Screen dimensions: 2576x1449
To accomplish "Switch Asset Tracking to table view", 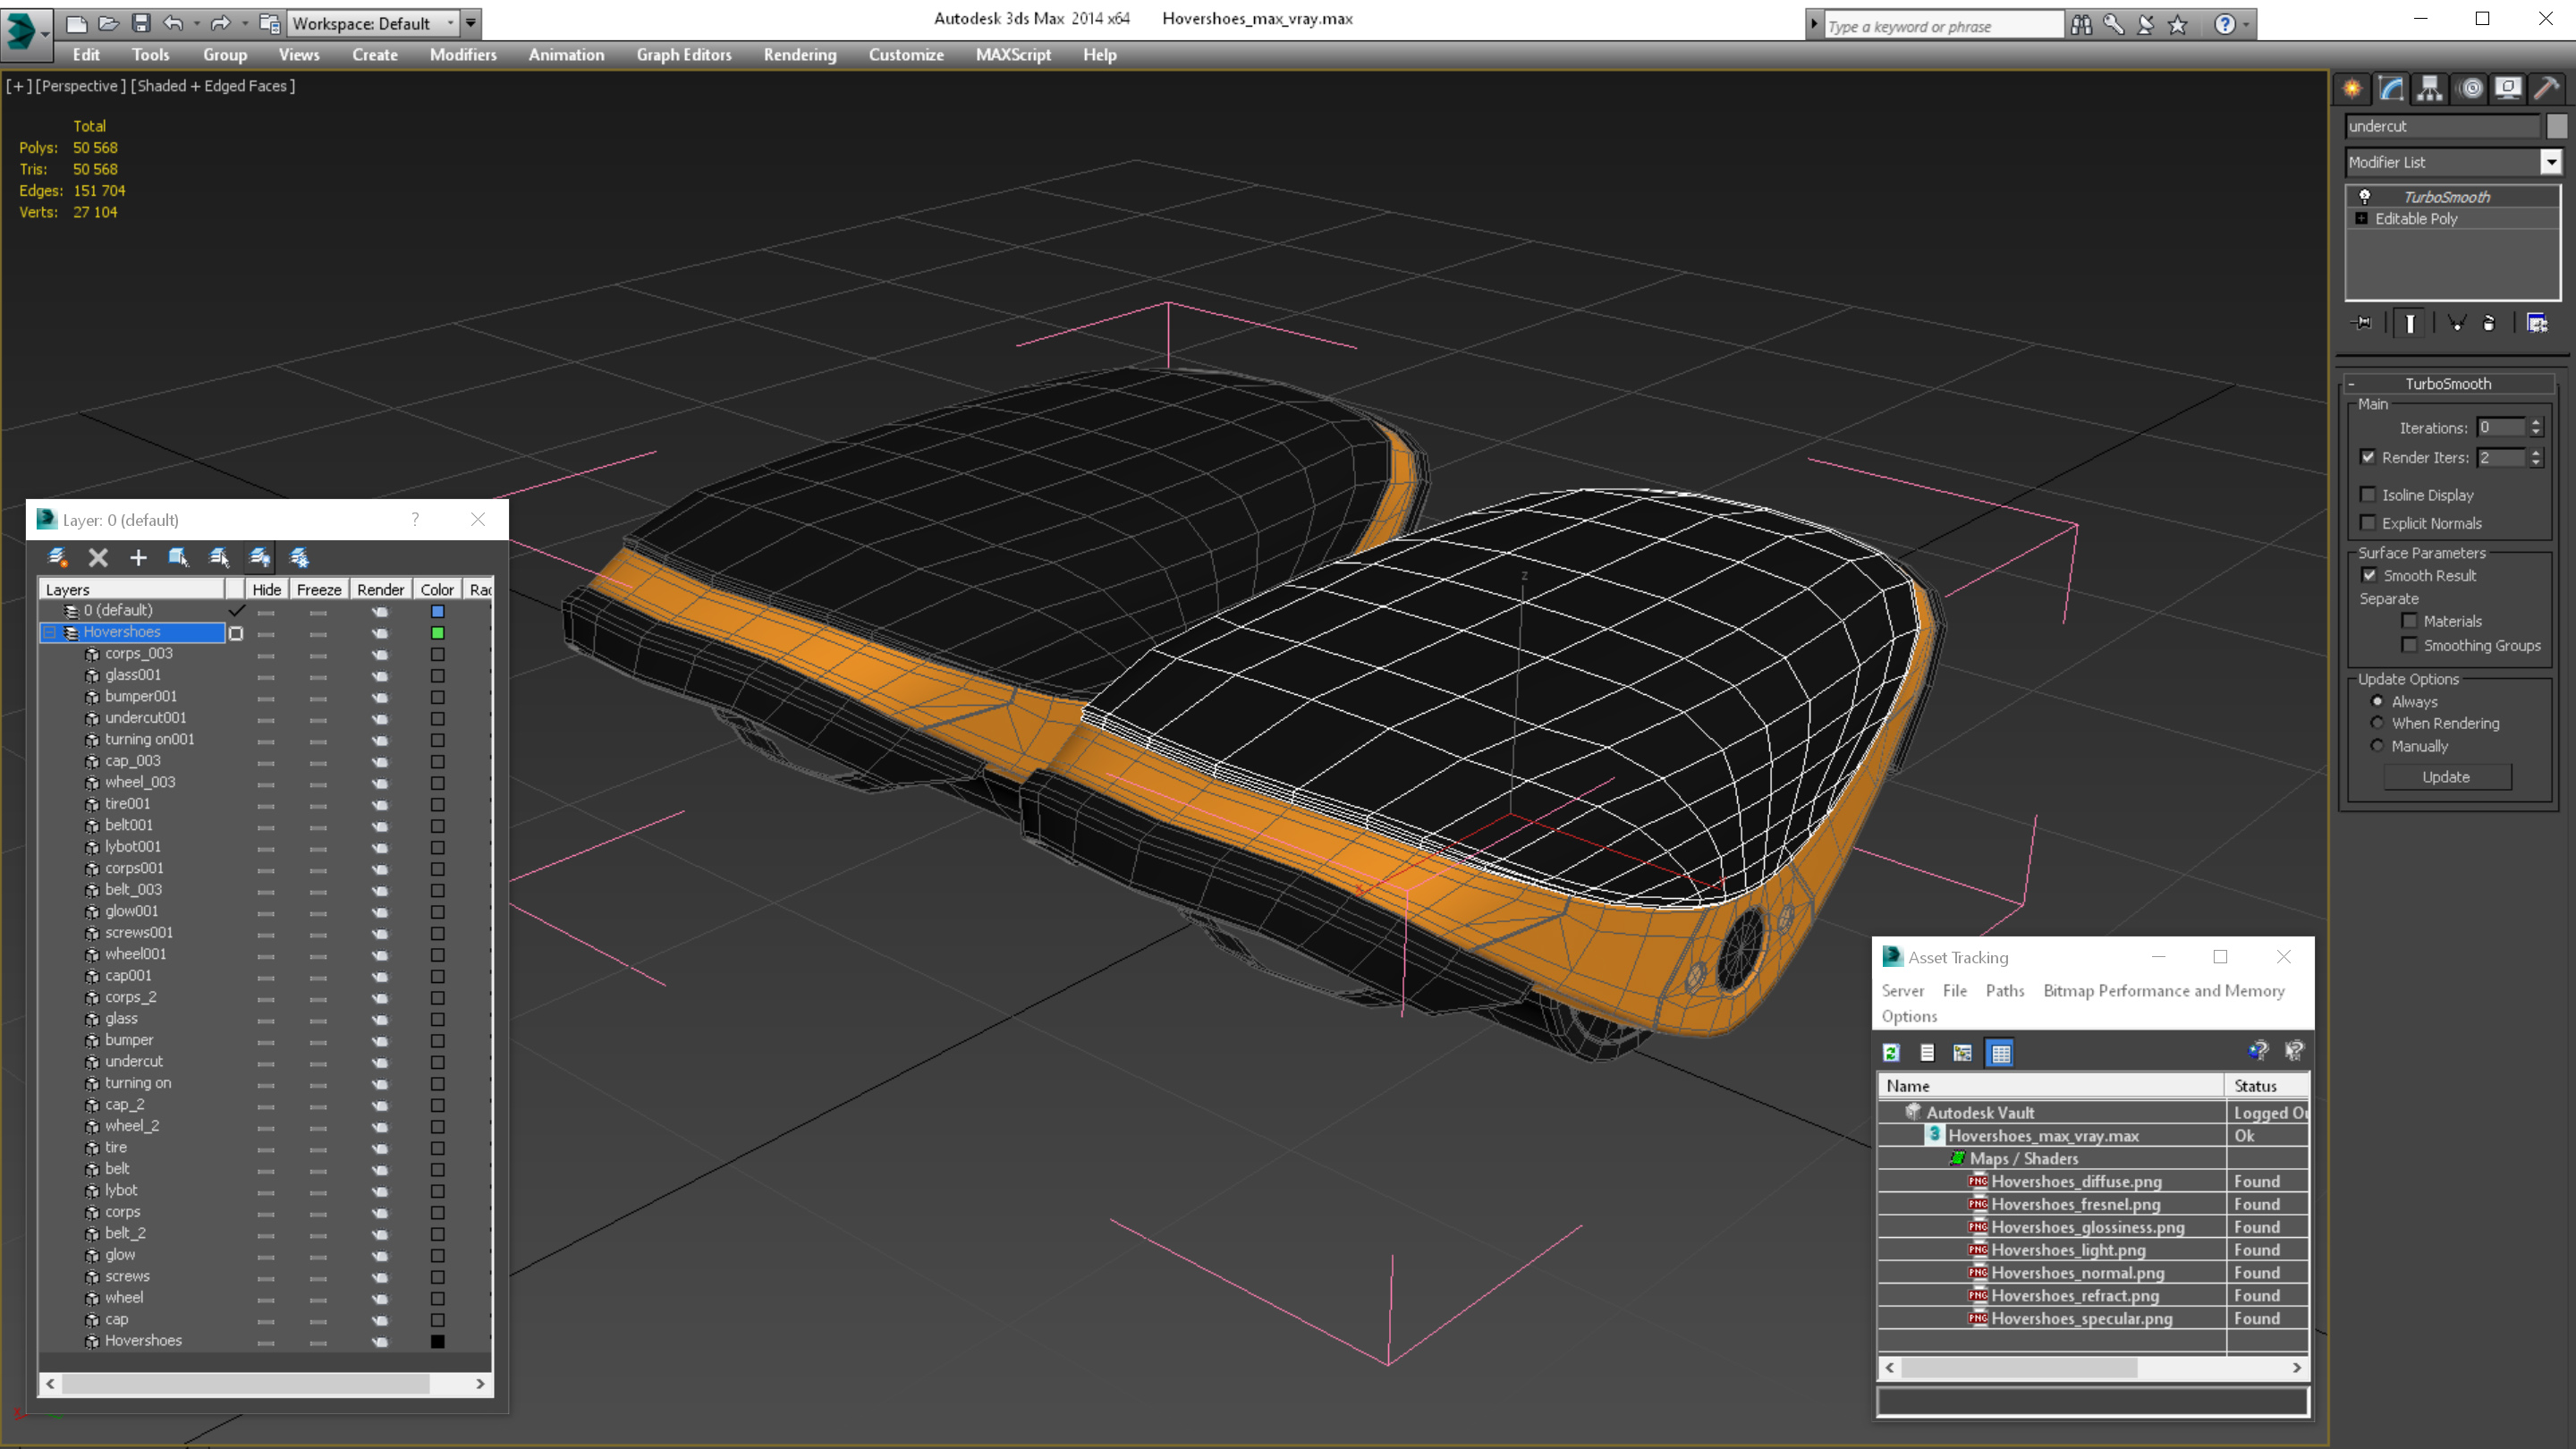I will [x=2000, y=1052].
